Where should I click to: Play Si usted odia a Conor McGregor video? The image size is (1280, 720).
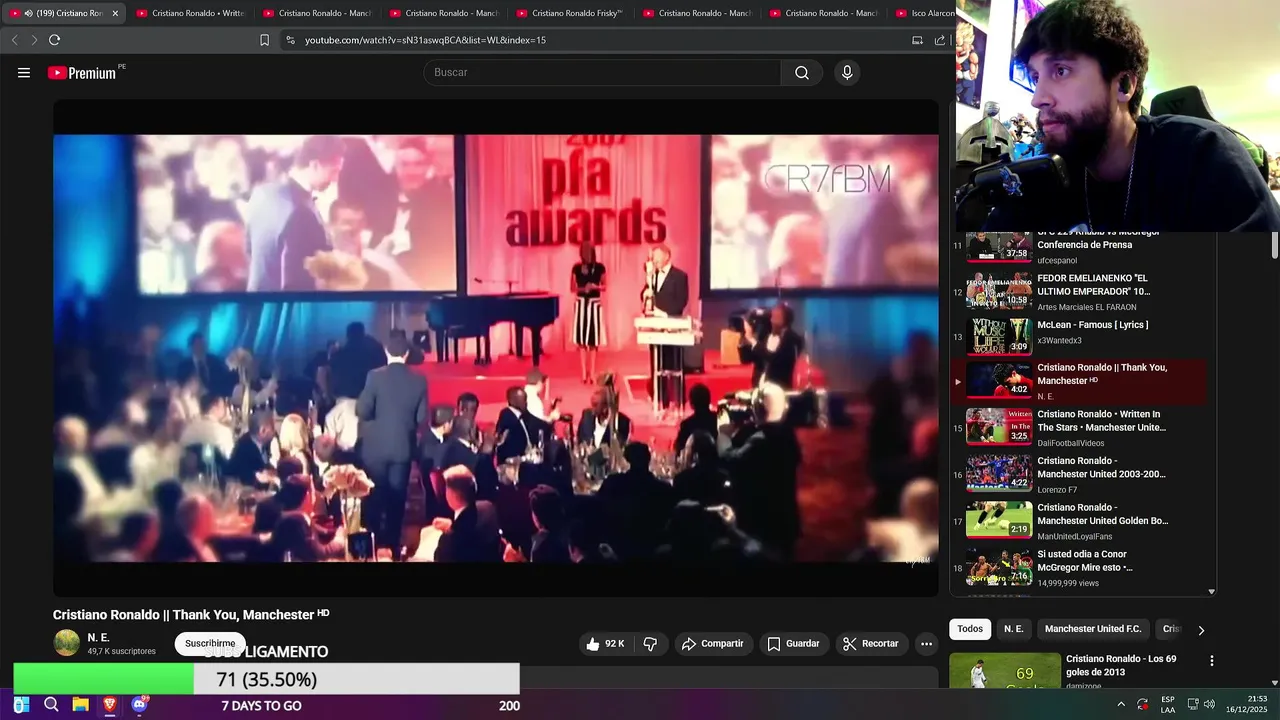coord(1077,567)
